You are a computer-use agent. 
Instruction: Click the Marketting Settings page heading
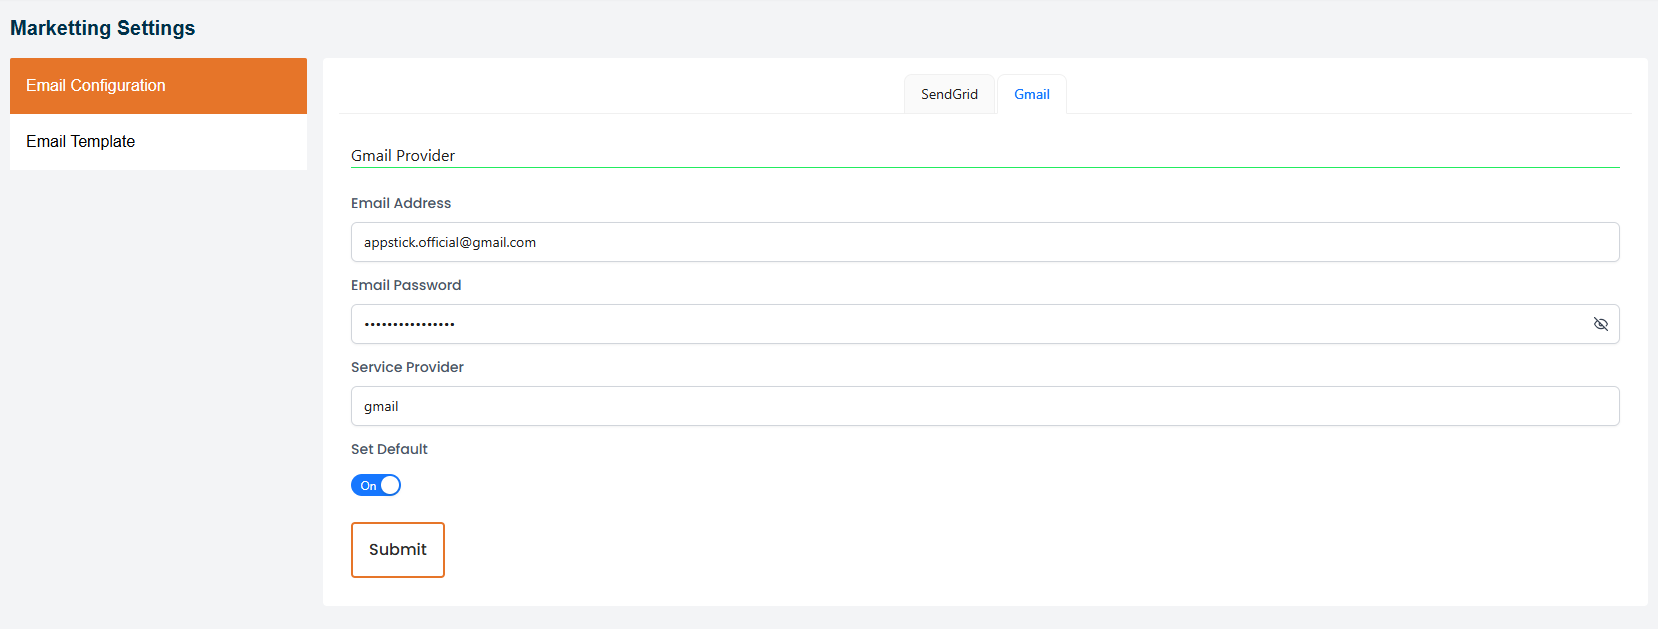103,28
